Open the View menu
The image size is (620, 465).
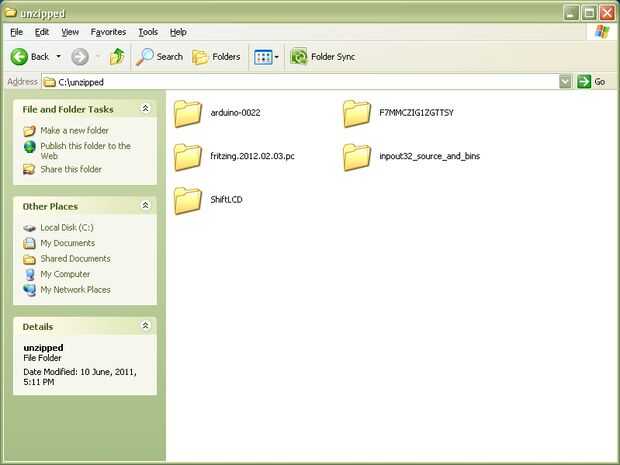tap(70, 32)
